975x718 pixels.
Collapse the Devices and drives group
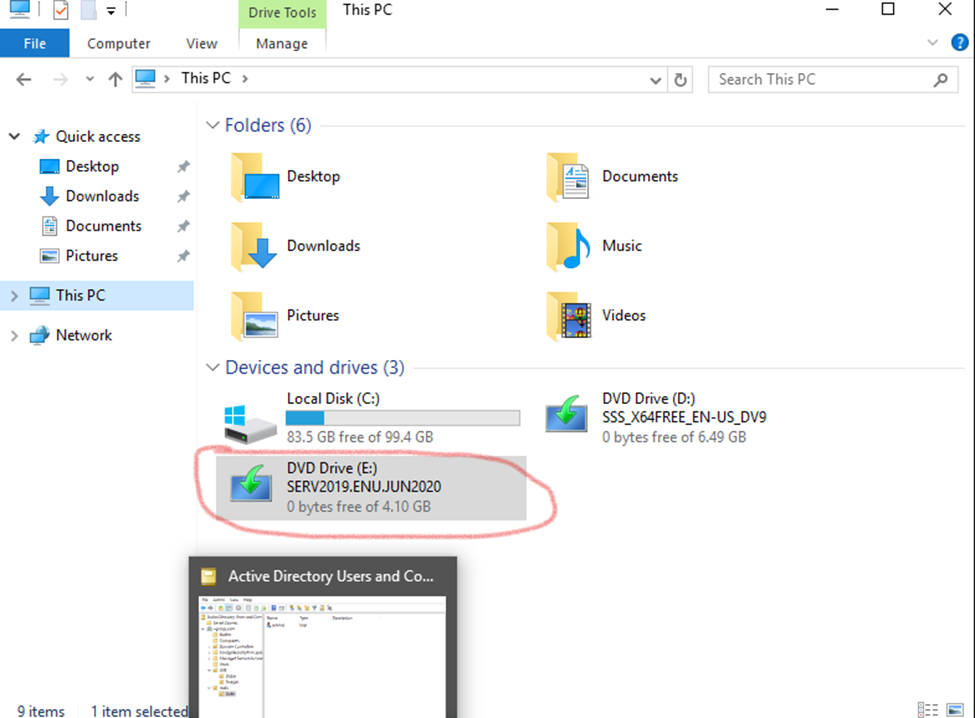point(212,368)
